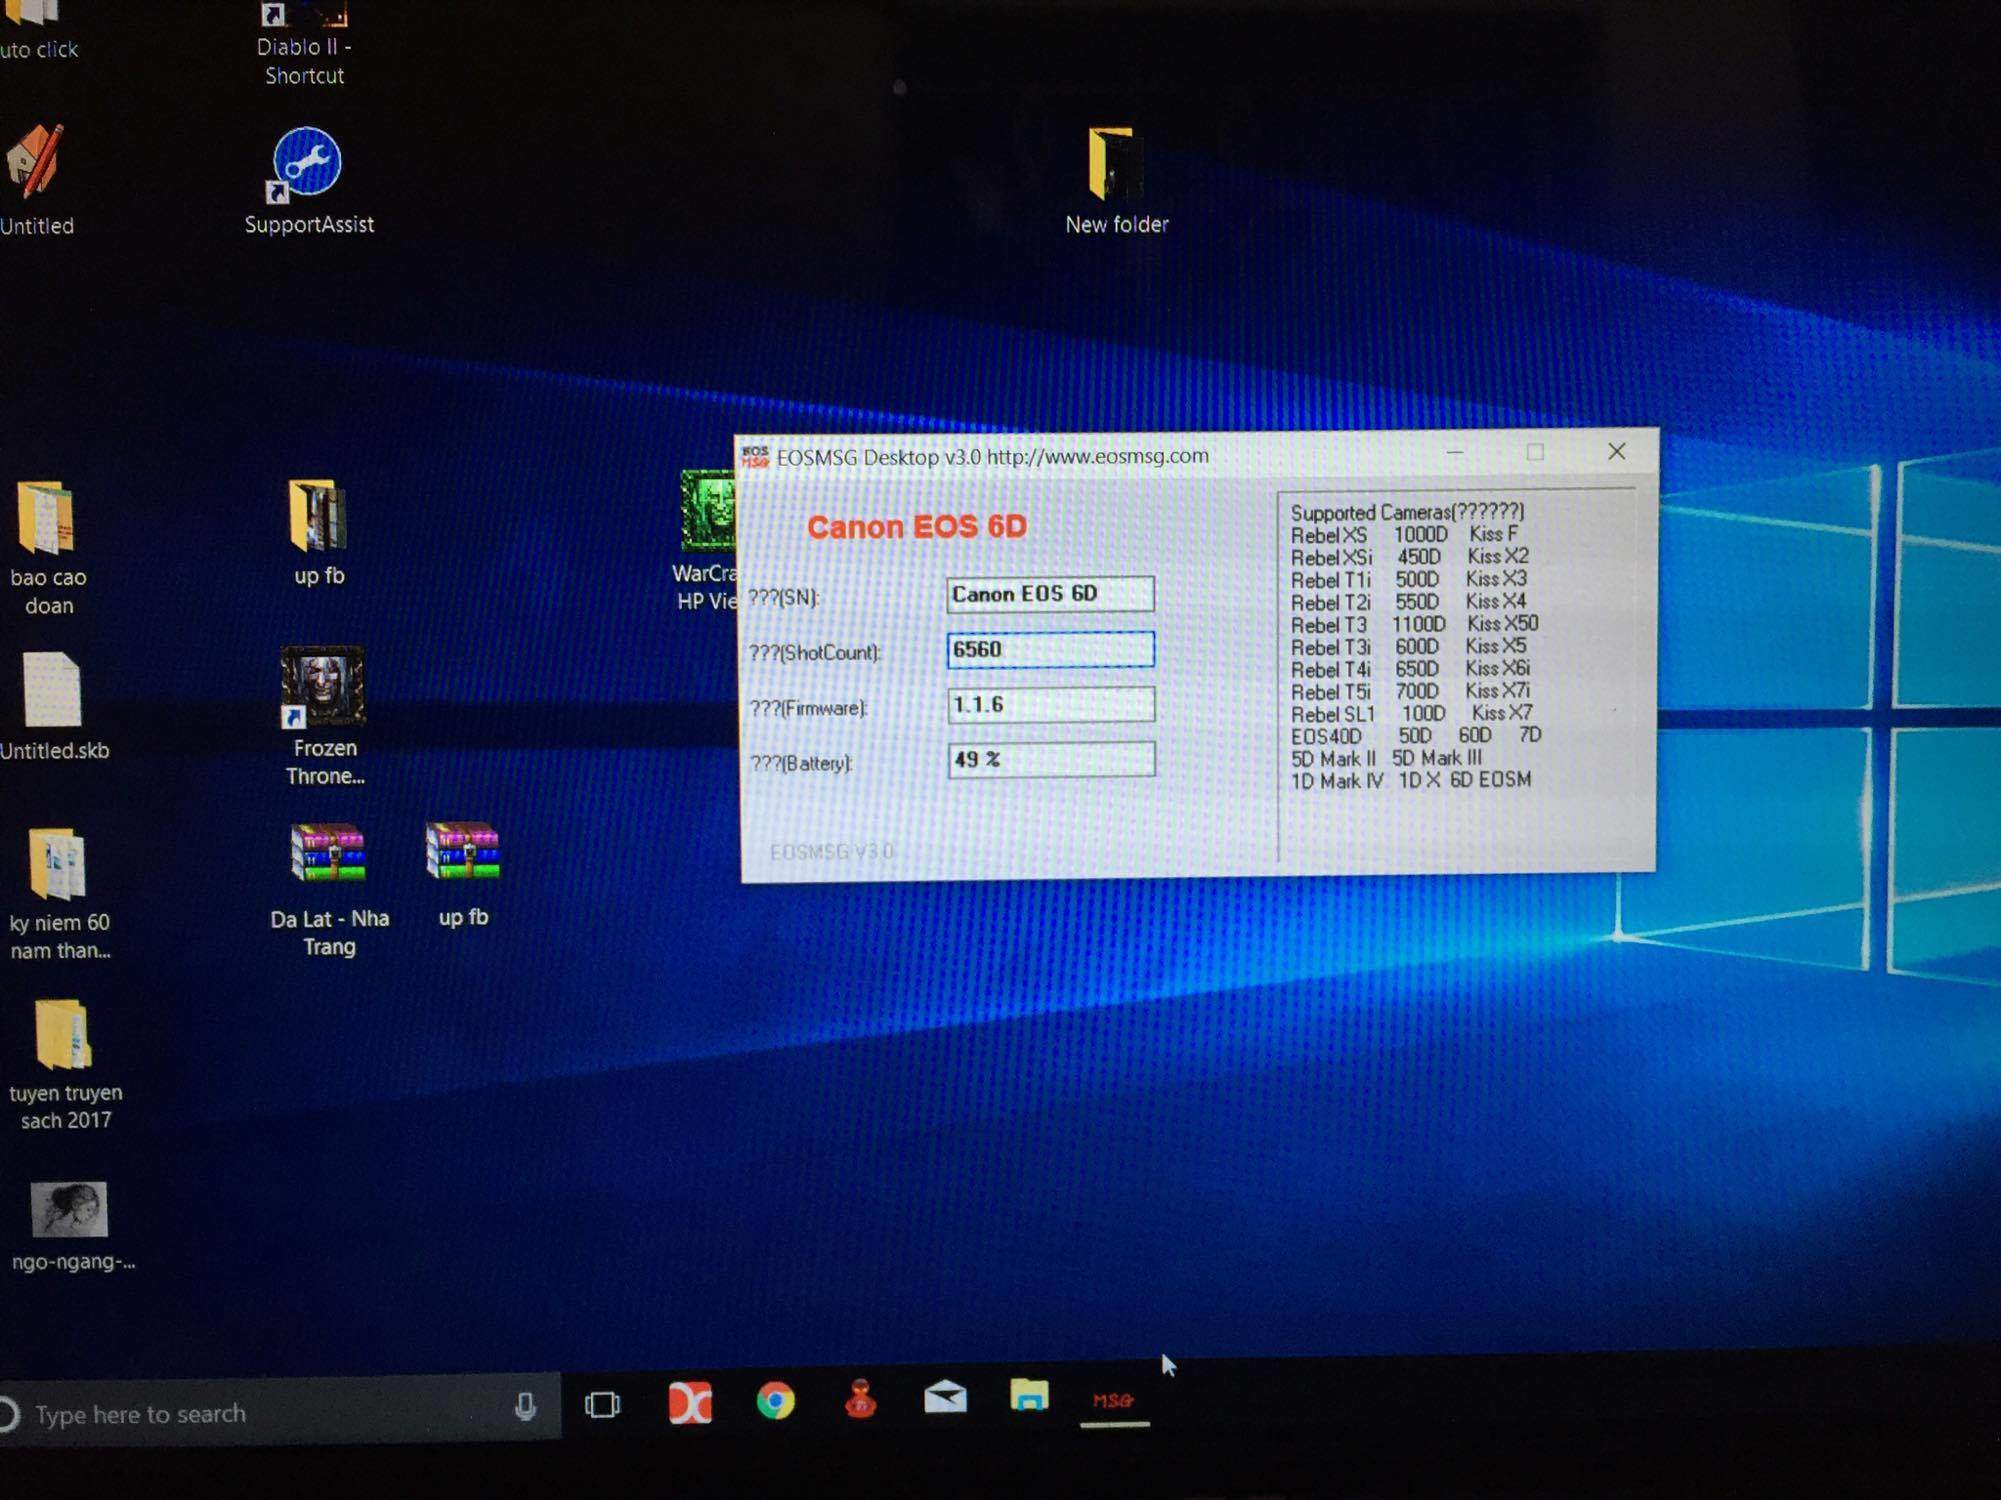Click the Rebel T5i 700D list row
2001x1500 pixels.
tap(1410, 691)
